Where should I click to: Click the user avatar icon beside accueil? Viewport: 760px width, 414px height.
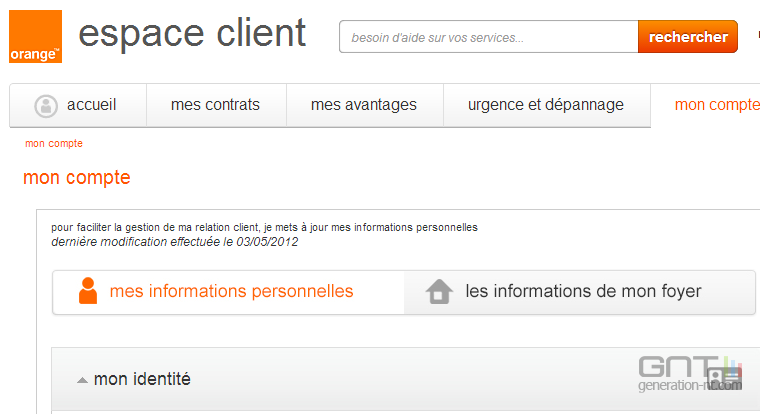(46, 106)
